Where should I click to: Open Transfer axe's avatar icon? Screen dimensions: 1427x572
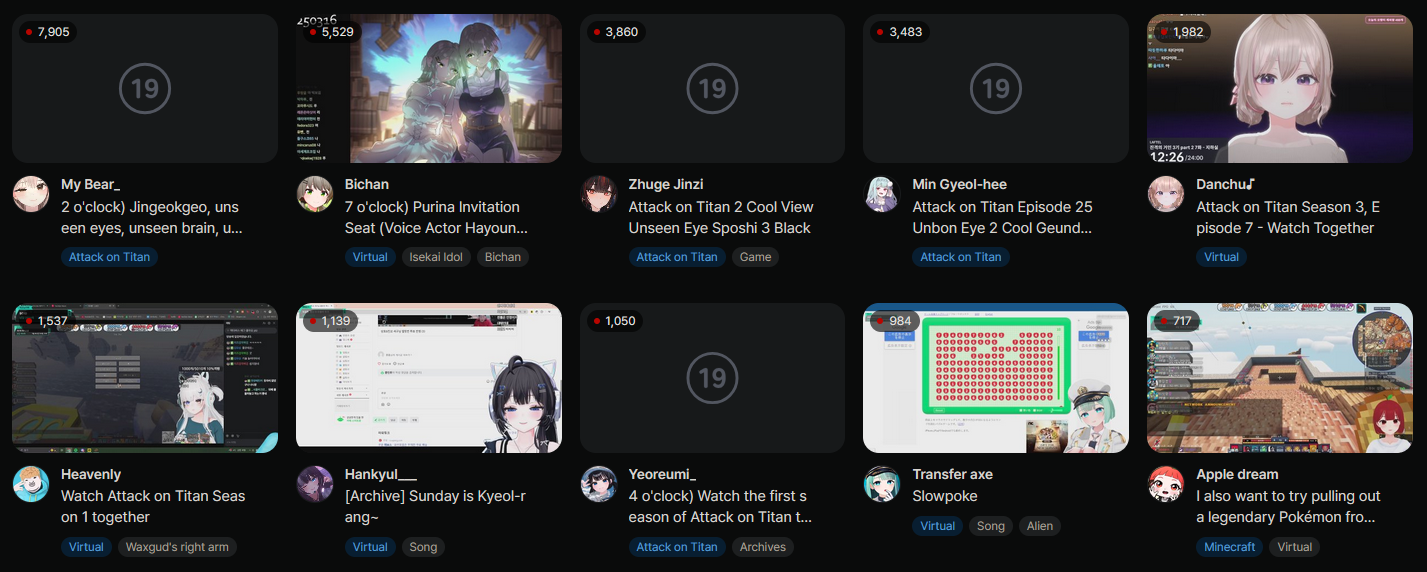(882, 484)
